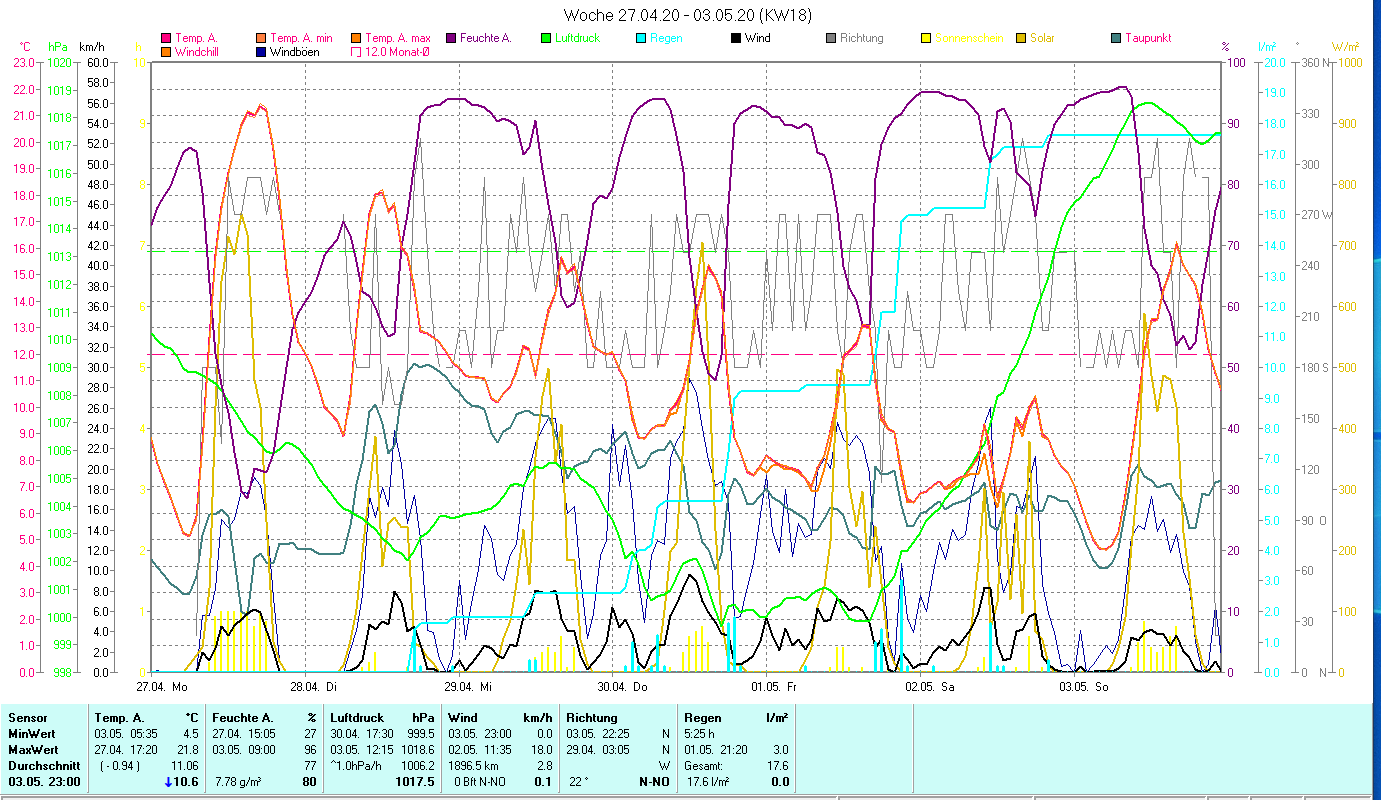This screenshot has width=1381, height=800.
Task: Click the '°C' axis unit label above the chart
Action: [25, 46]
